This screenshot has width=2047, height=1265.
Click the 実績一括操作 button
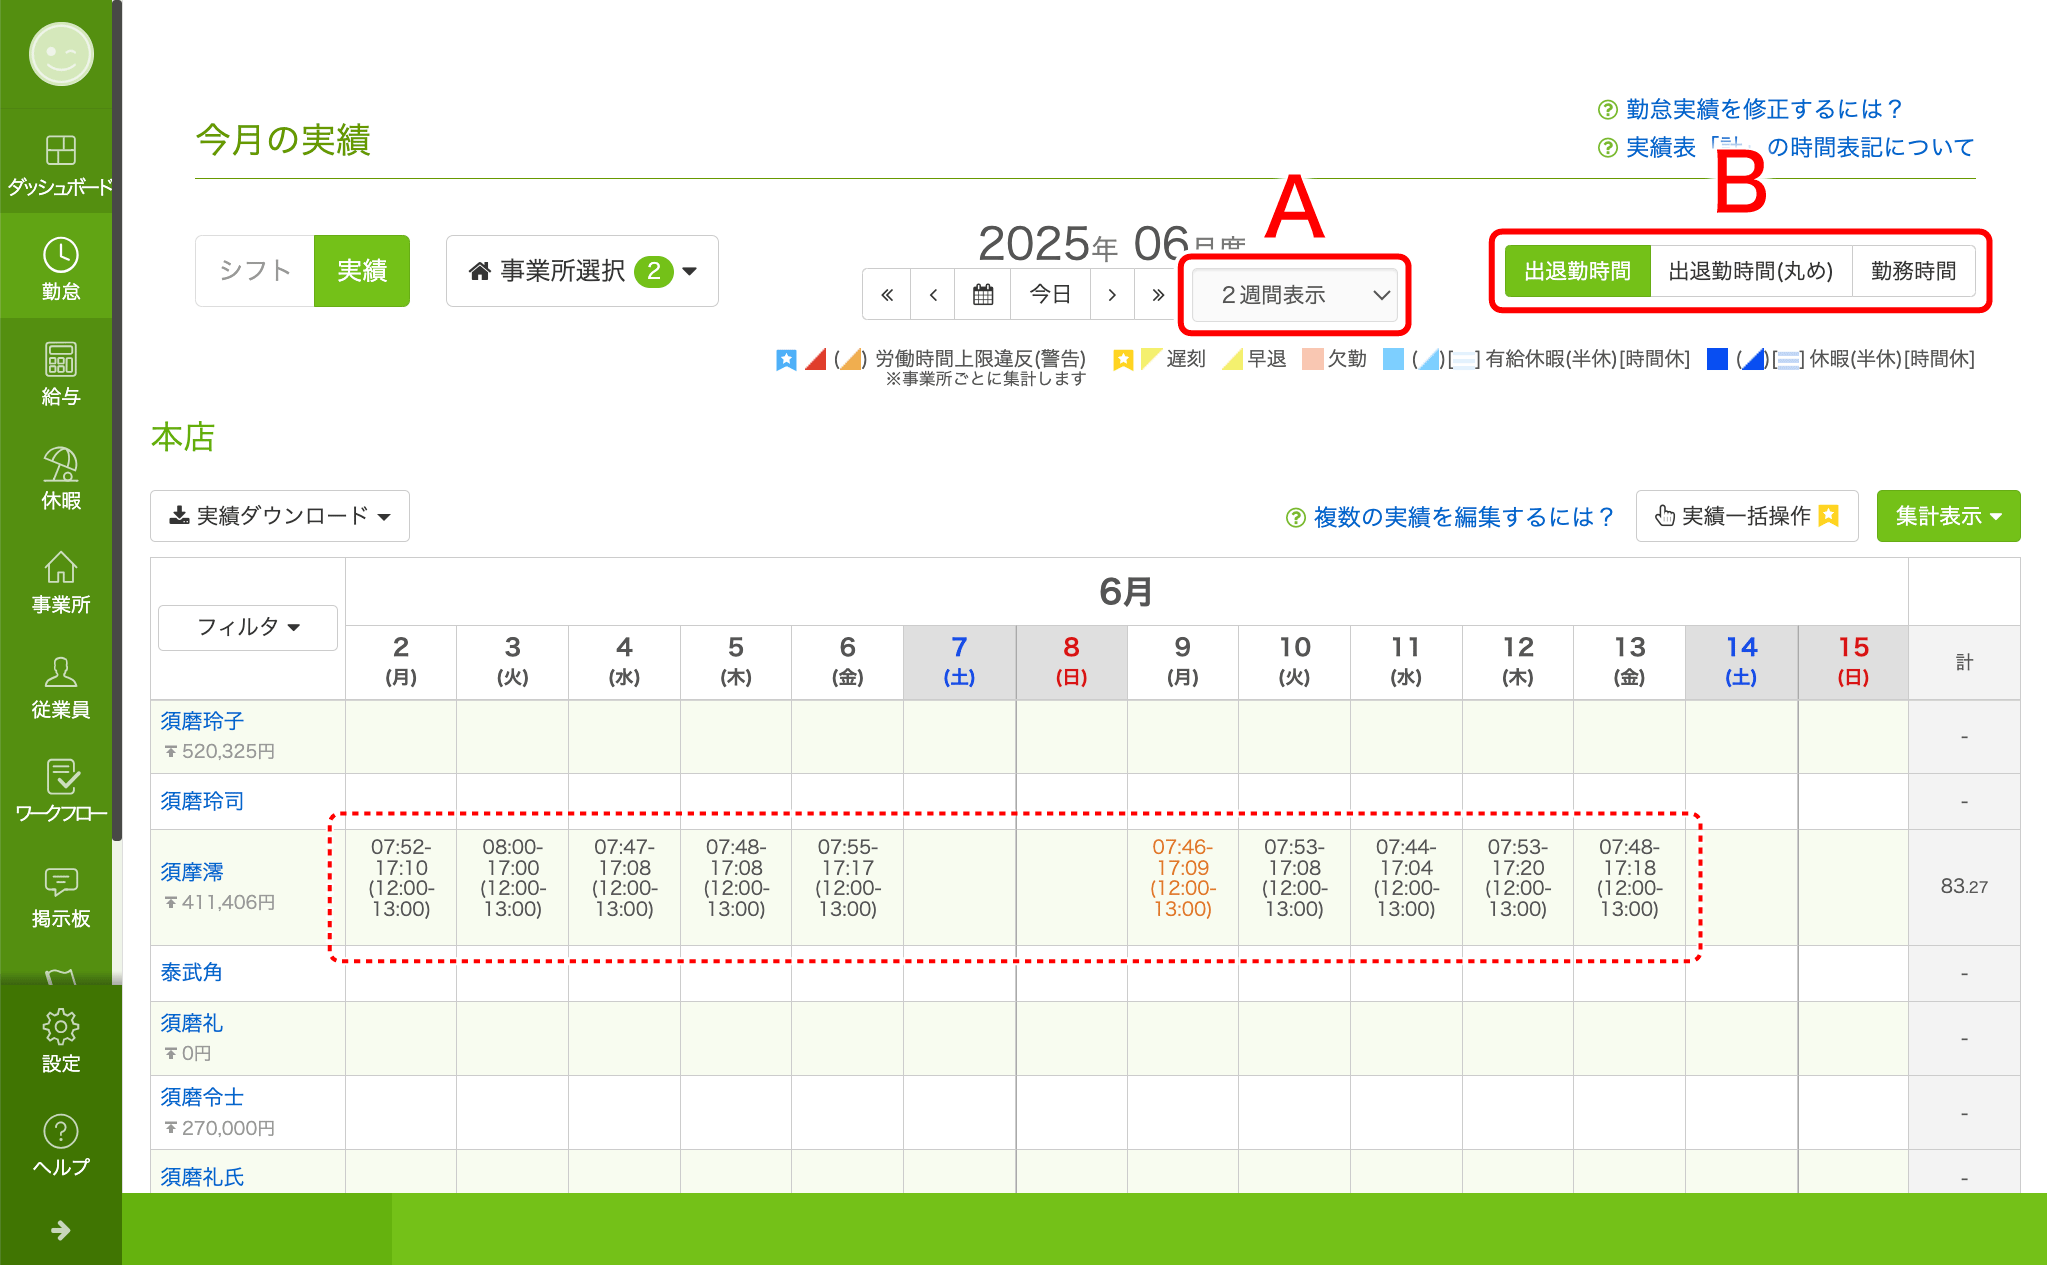[1747, 516]
